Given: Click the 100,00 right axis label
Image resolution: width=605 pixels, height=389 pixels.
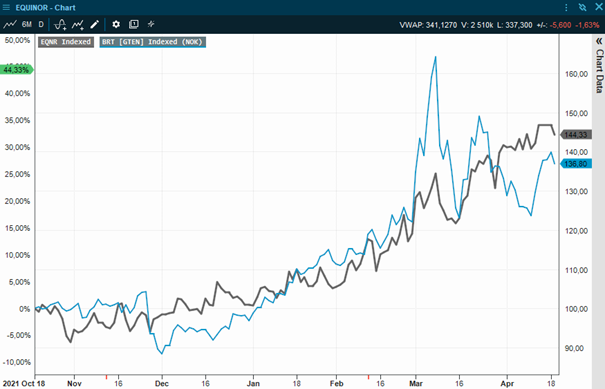Looking at the screenshot, I should [x=576, y=309].
